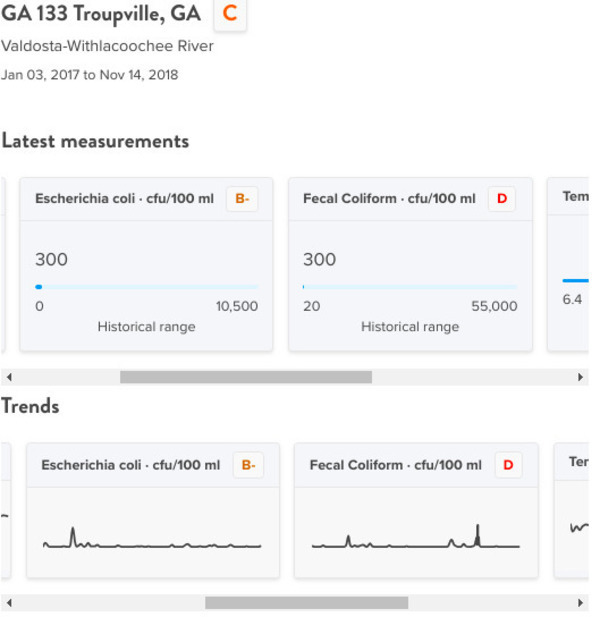600x617 pixels.
Task: Open the Escherichia coli trend sparkline
Action: [x=152, y=538]
